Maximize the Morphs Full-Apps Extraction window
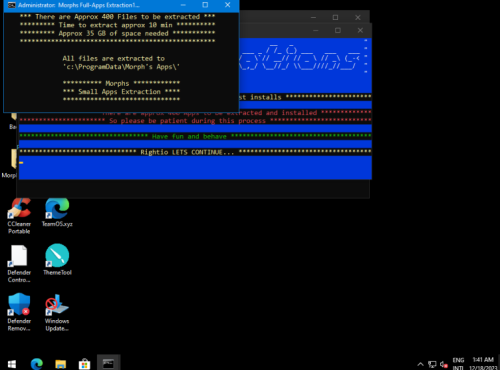500x370 pixels. coord(205,5)
